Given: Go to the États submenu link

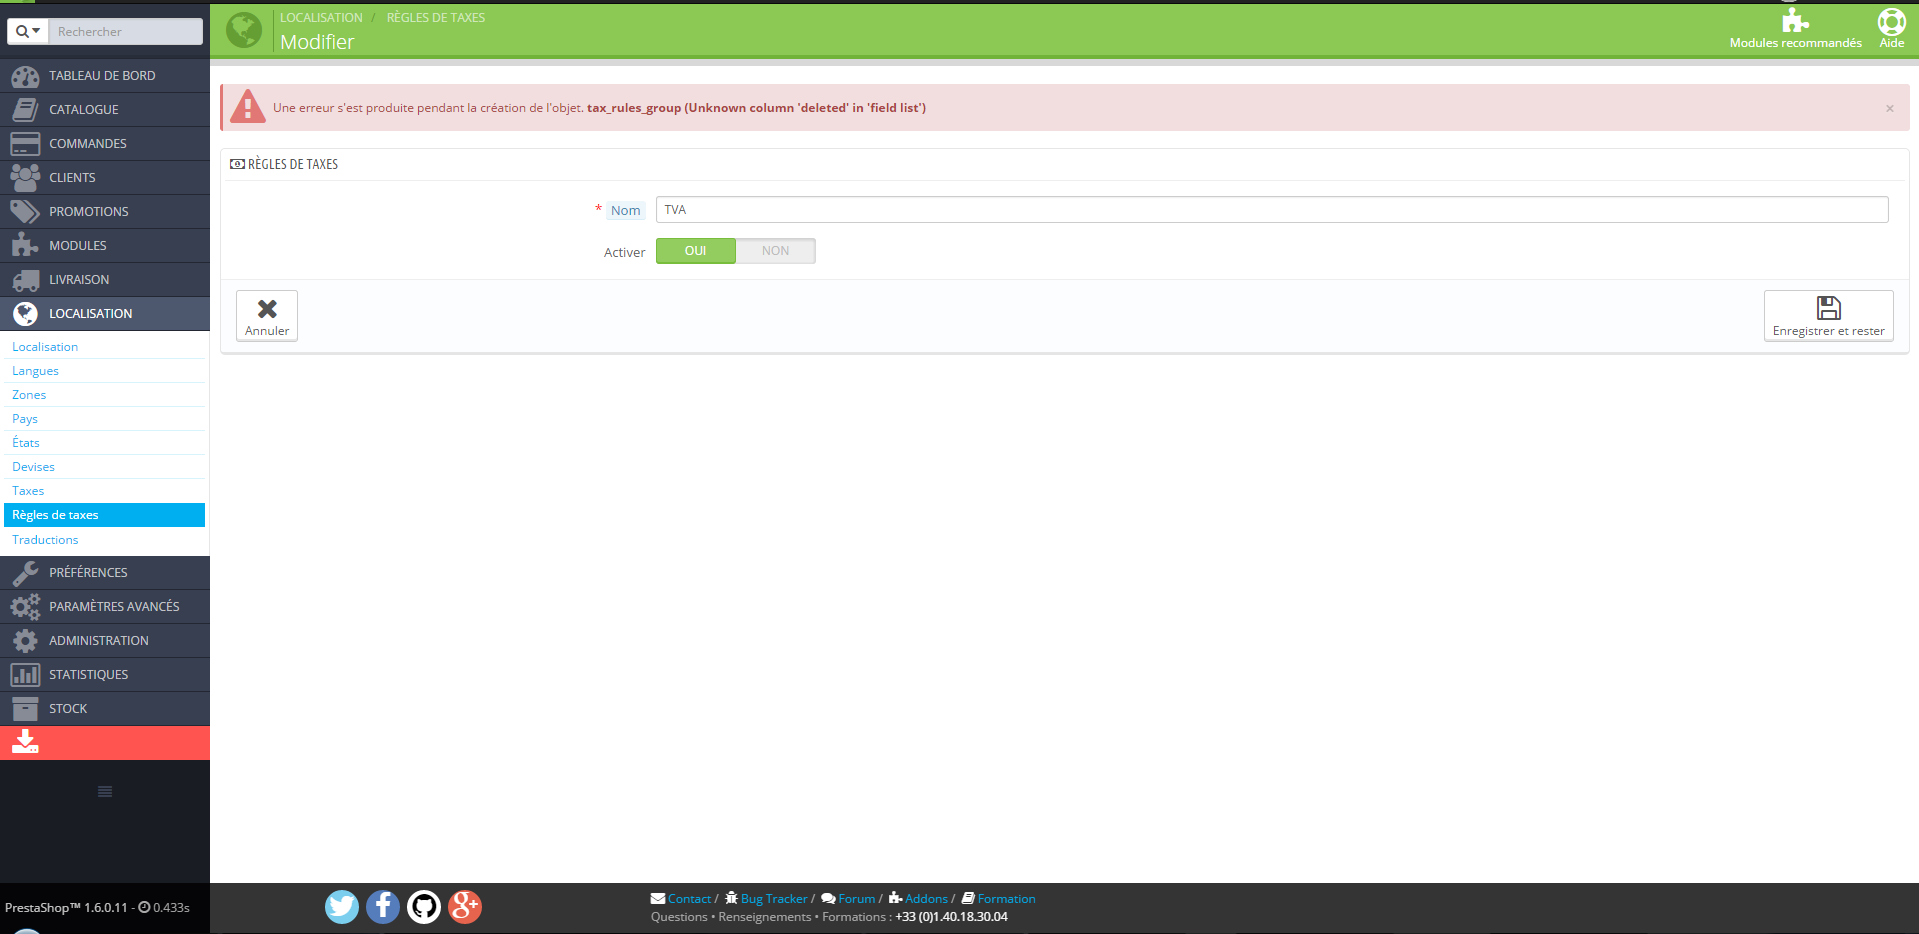Looking at the screenshot, I should [x=26, y=443].
